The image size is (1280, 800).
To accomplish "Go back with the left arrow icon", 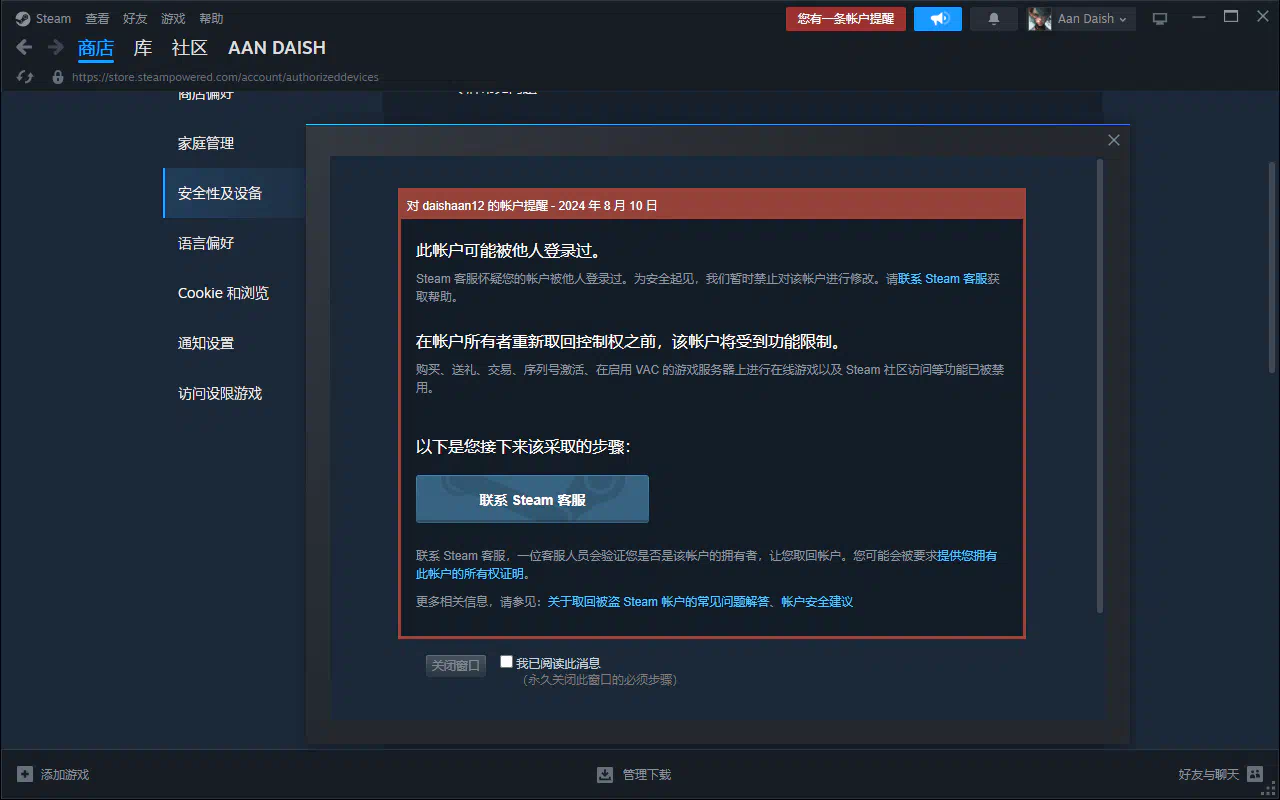I will point(25,47).
